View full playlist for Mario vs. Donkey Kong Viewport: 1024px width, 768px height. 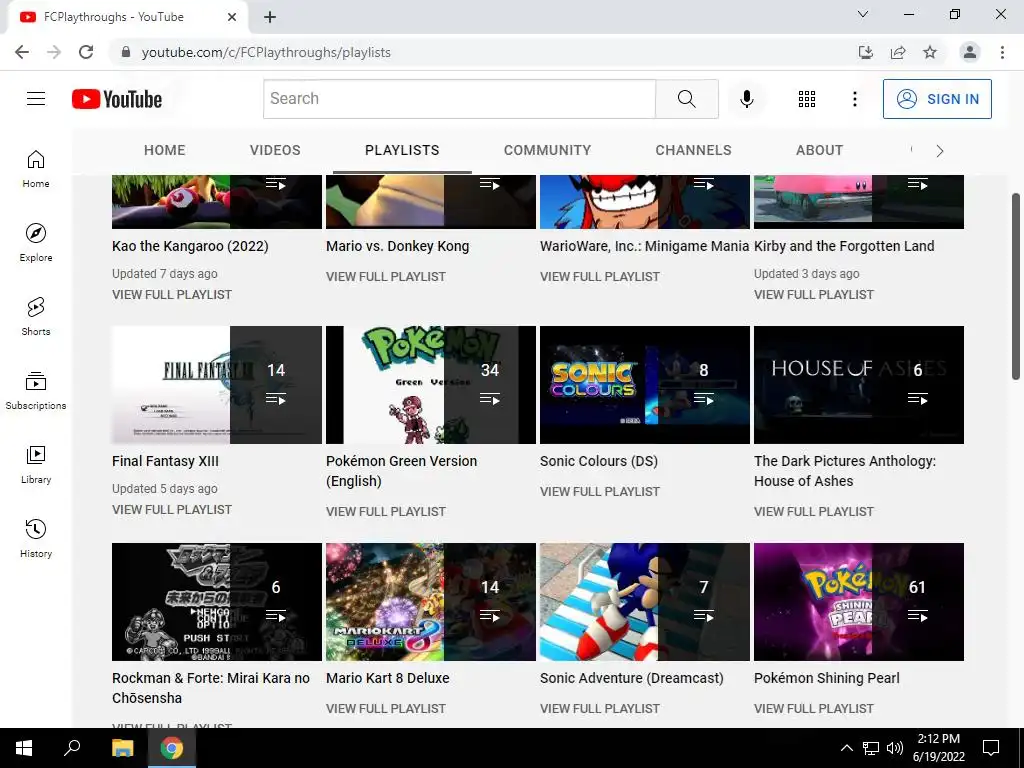click(x=386, y=276)
